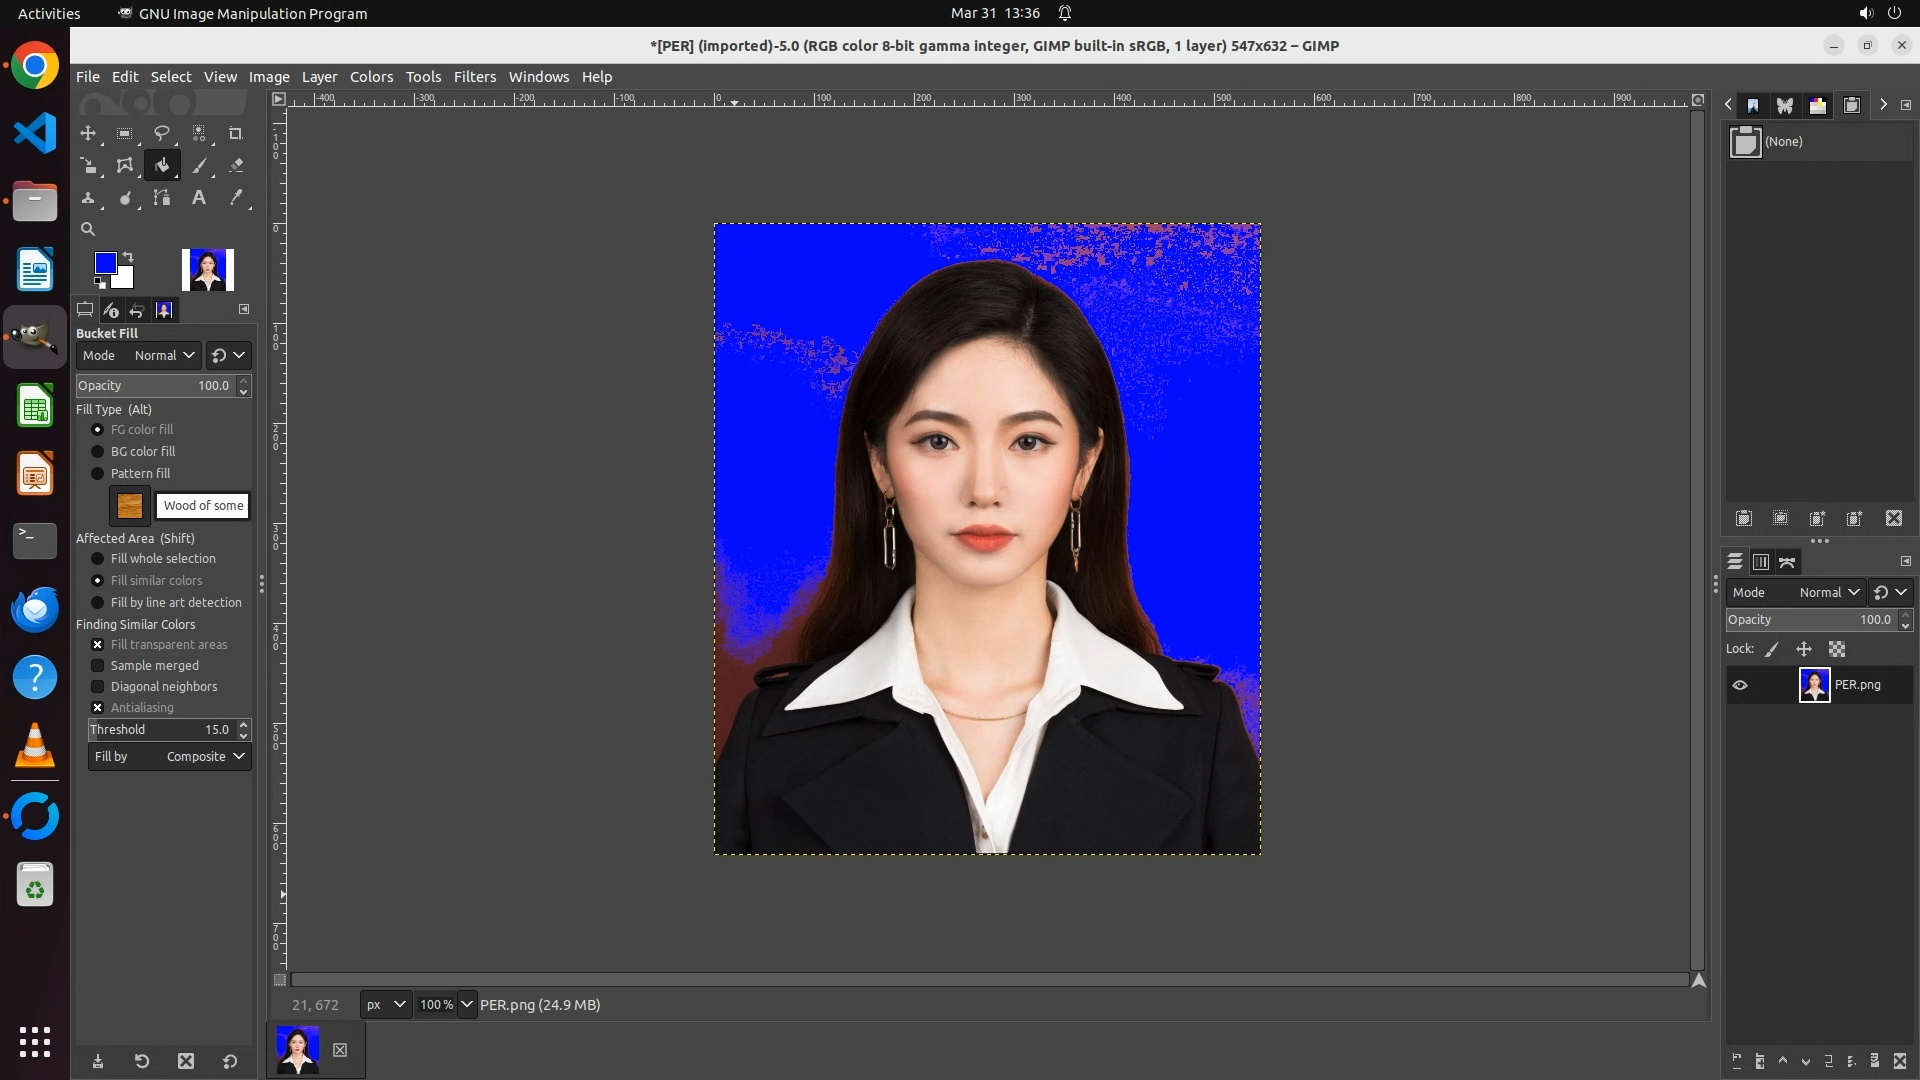Click the blue foreground color swatch
The height and width of the screenshot is (1080, 1920).
click(x=104, y=263)
